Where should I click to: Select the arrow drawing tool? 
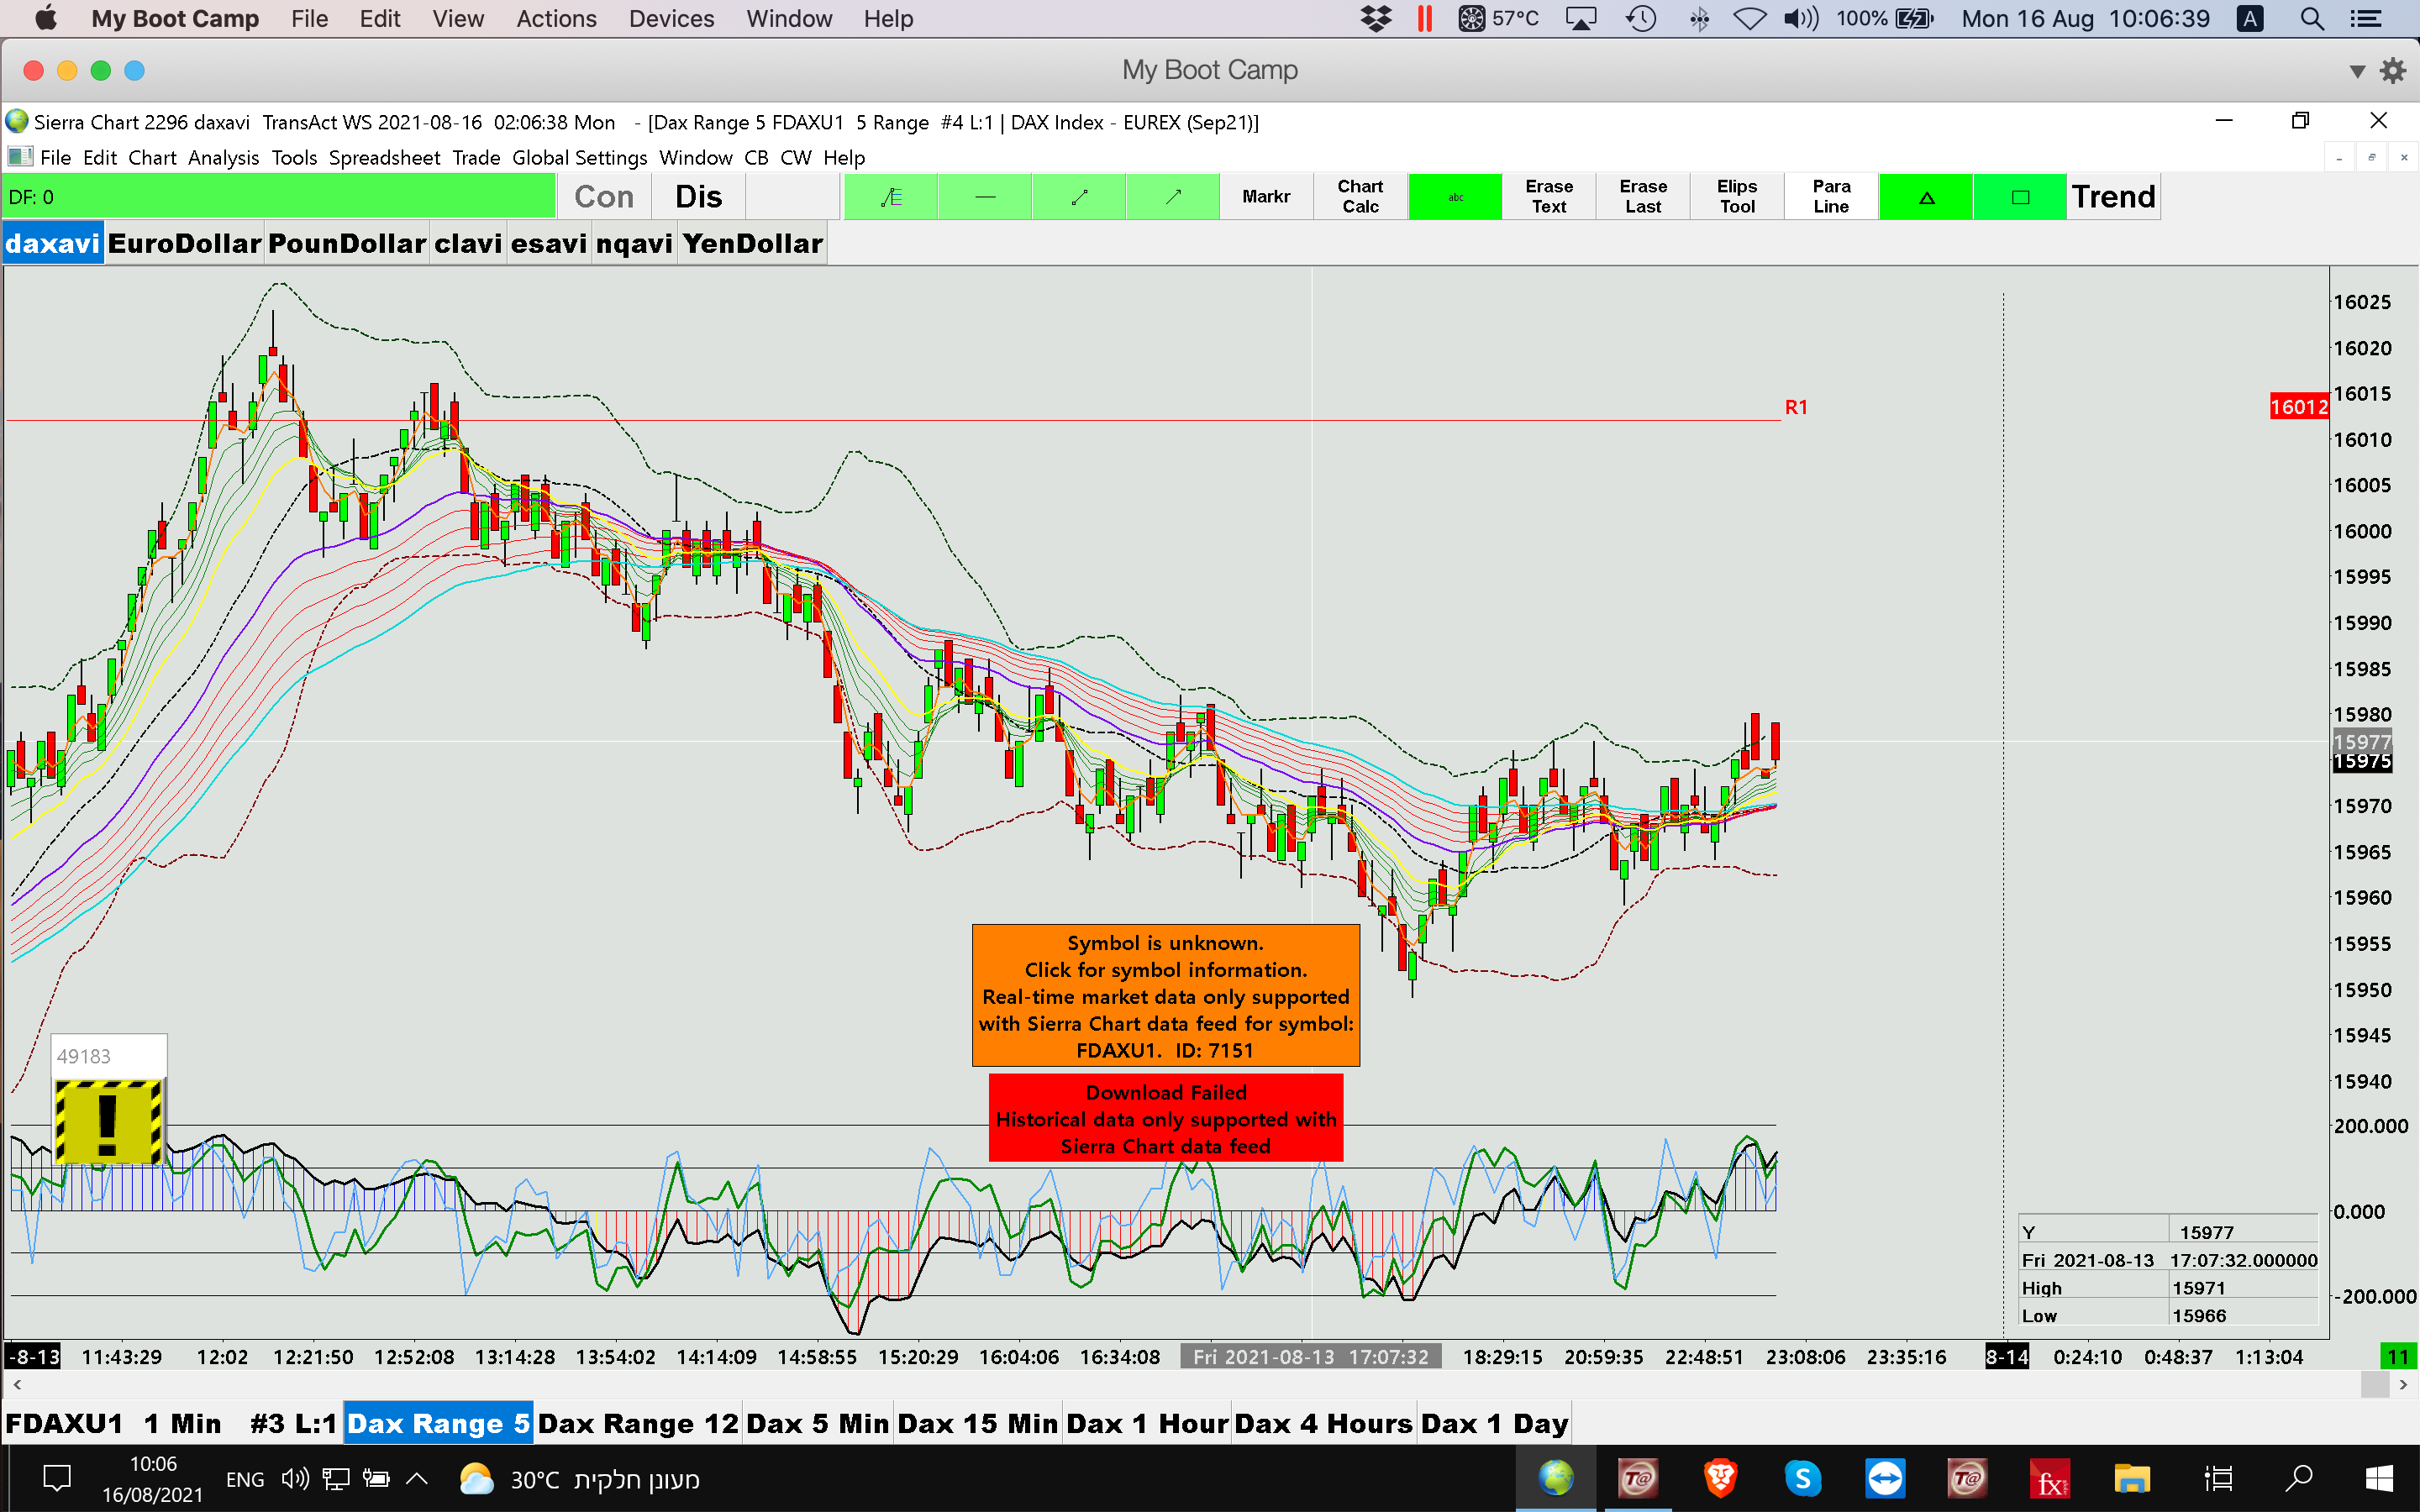click(1173, 197)
